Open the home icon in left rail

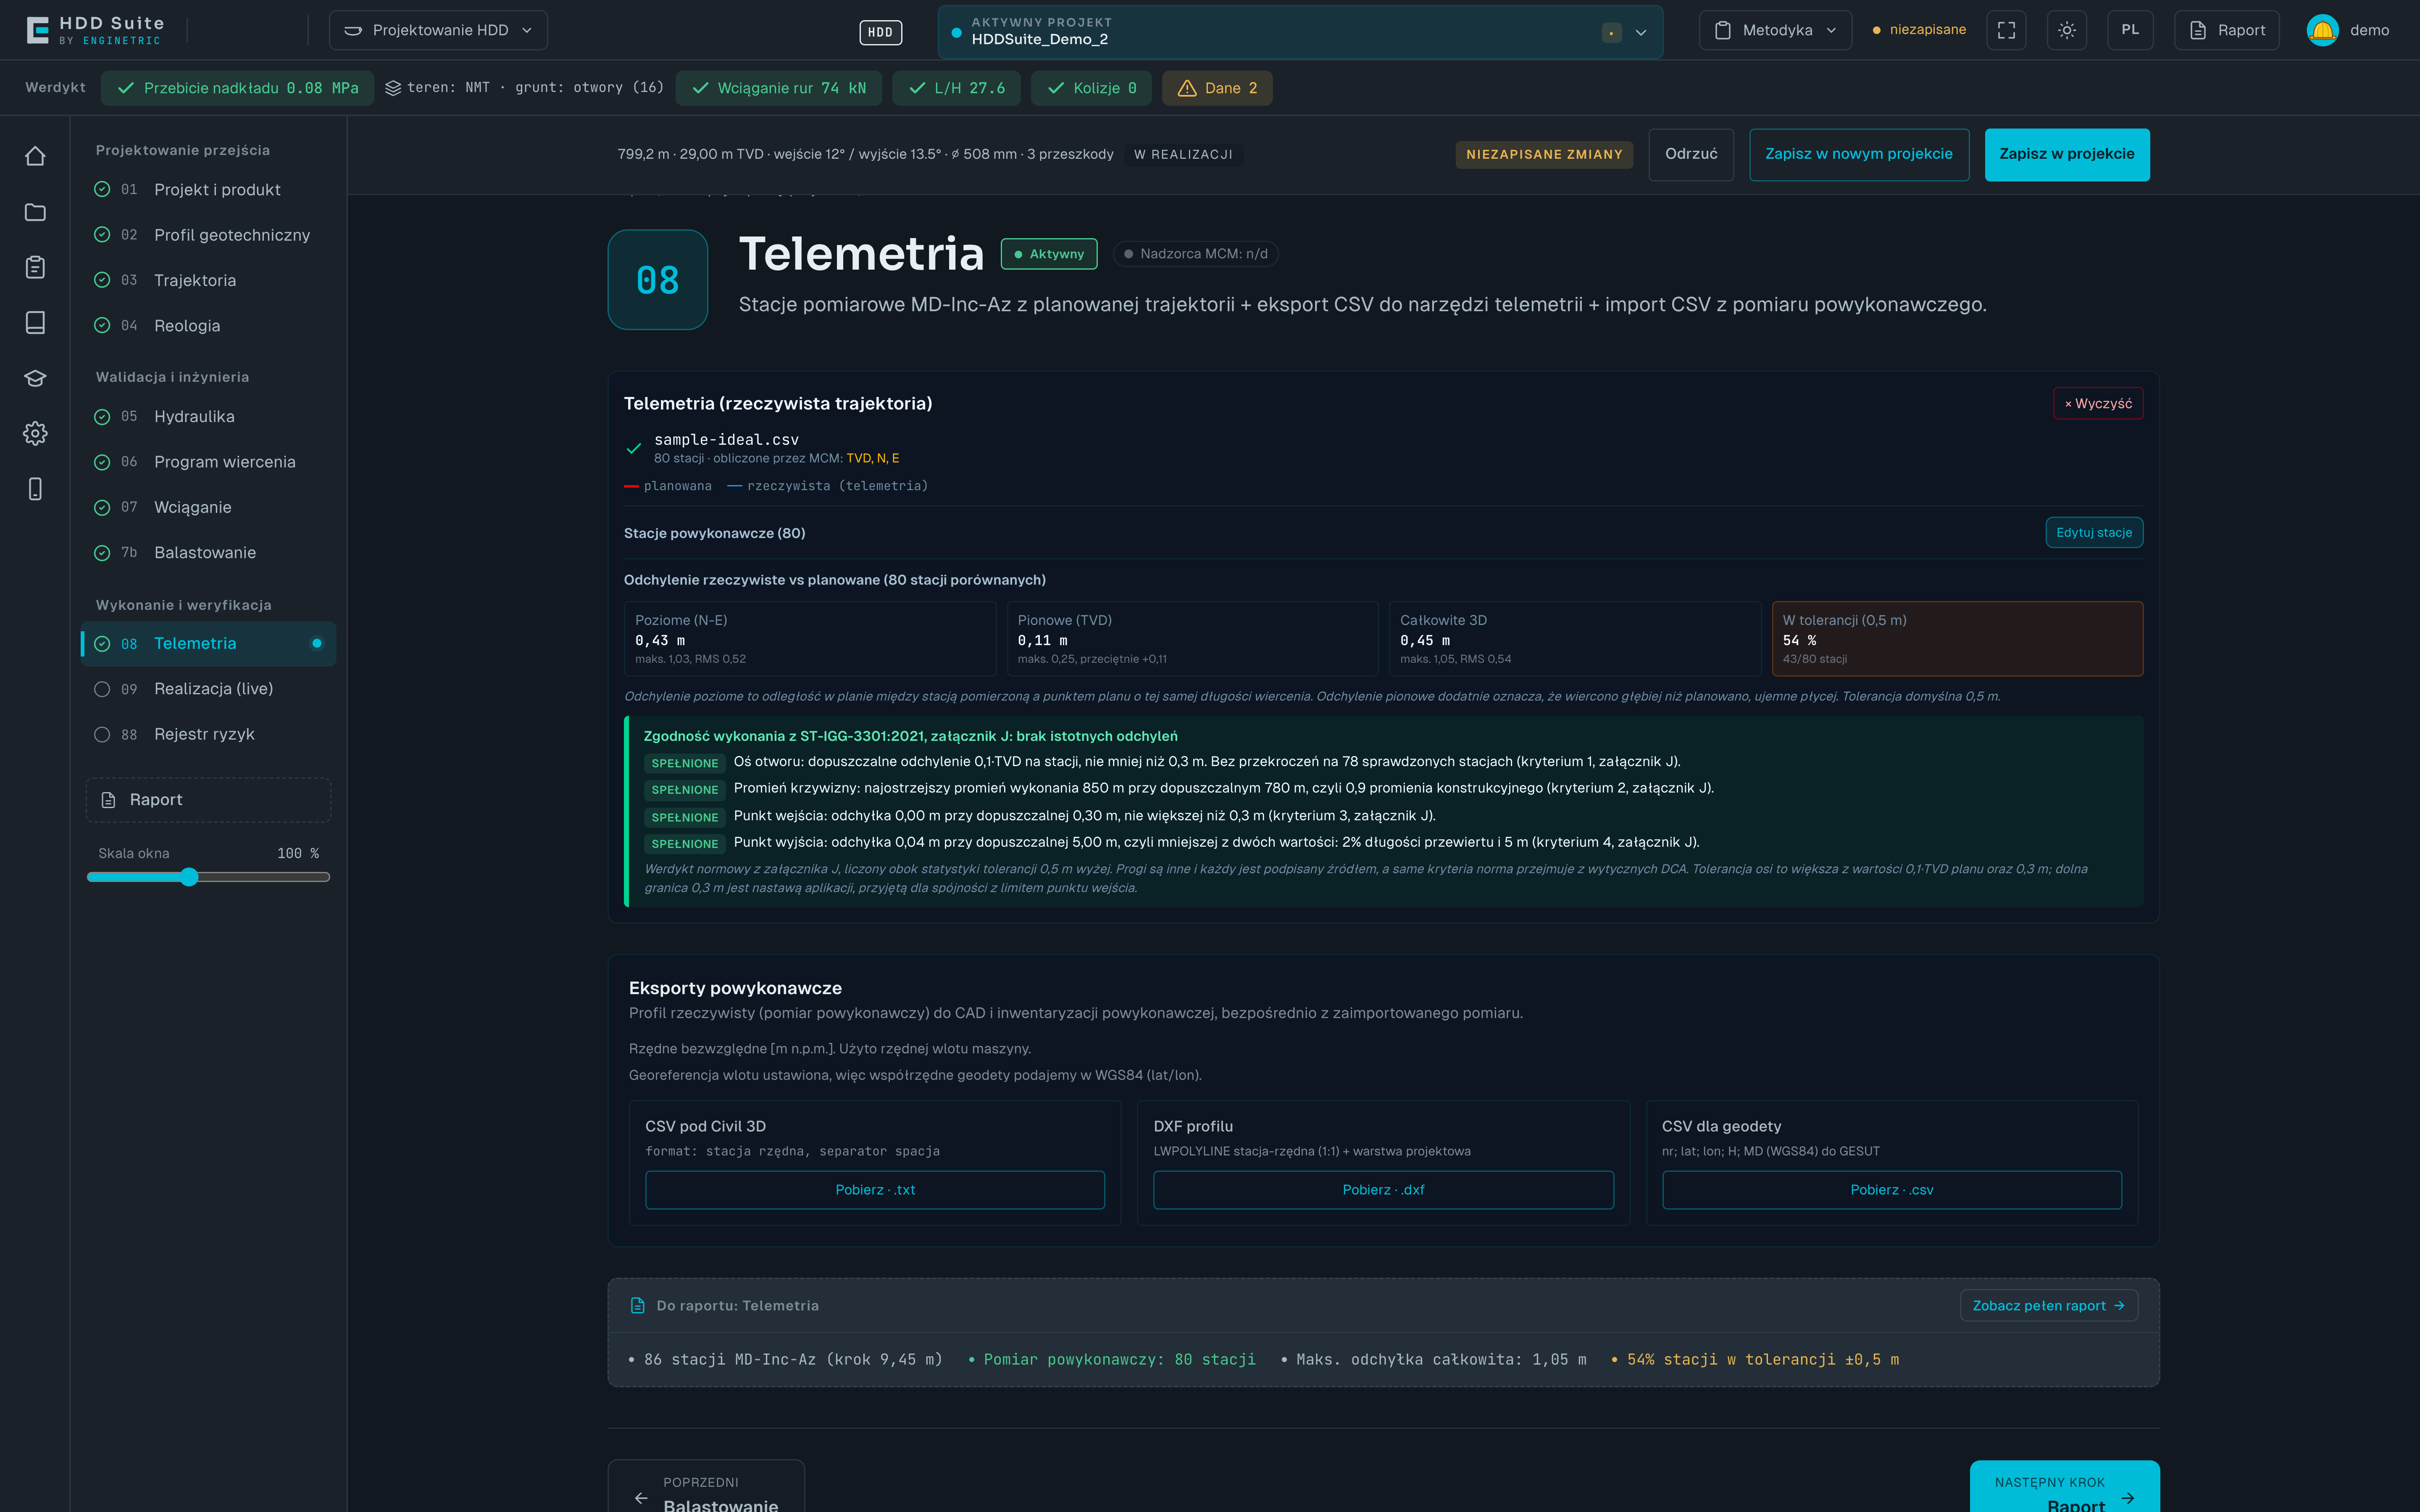pos(35,156)
